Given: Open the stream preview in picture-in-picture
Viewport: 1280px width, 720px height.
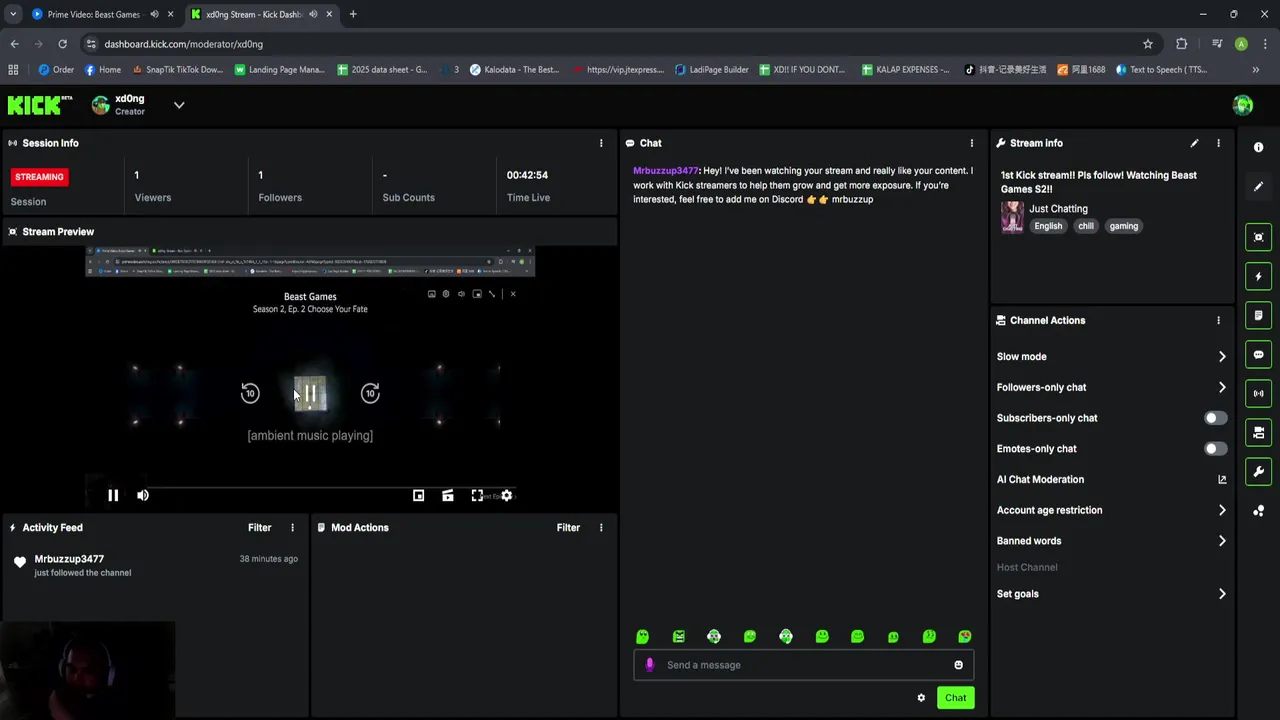Looking at the screenshot, I should pyautogui.click(x=418, y=495).
